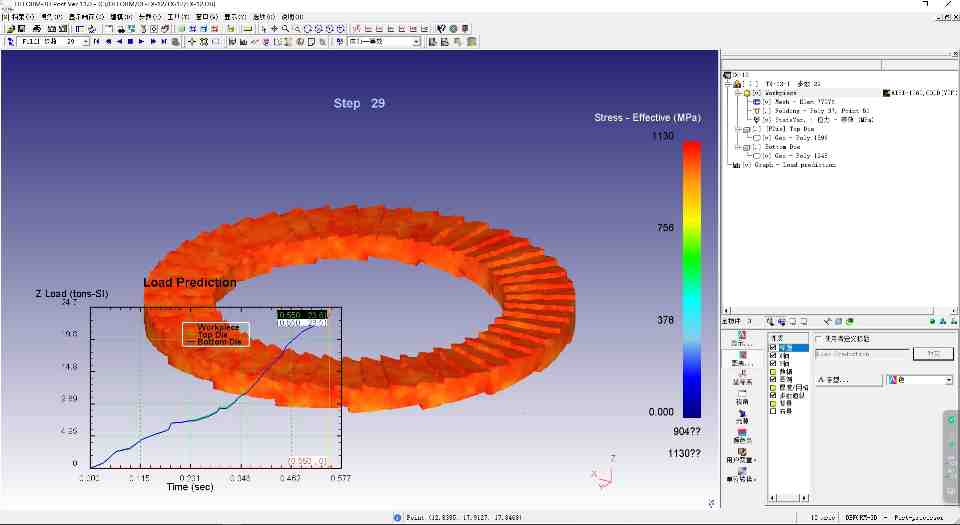Open the state variable dropdown in toolbar
Screen dimensions: 960x525
coord(416,42)
